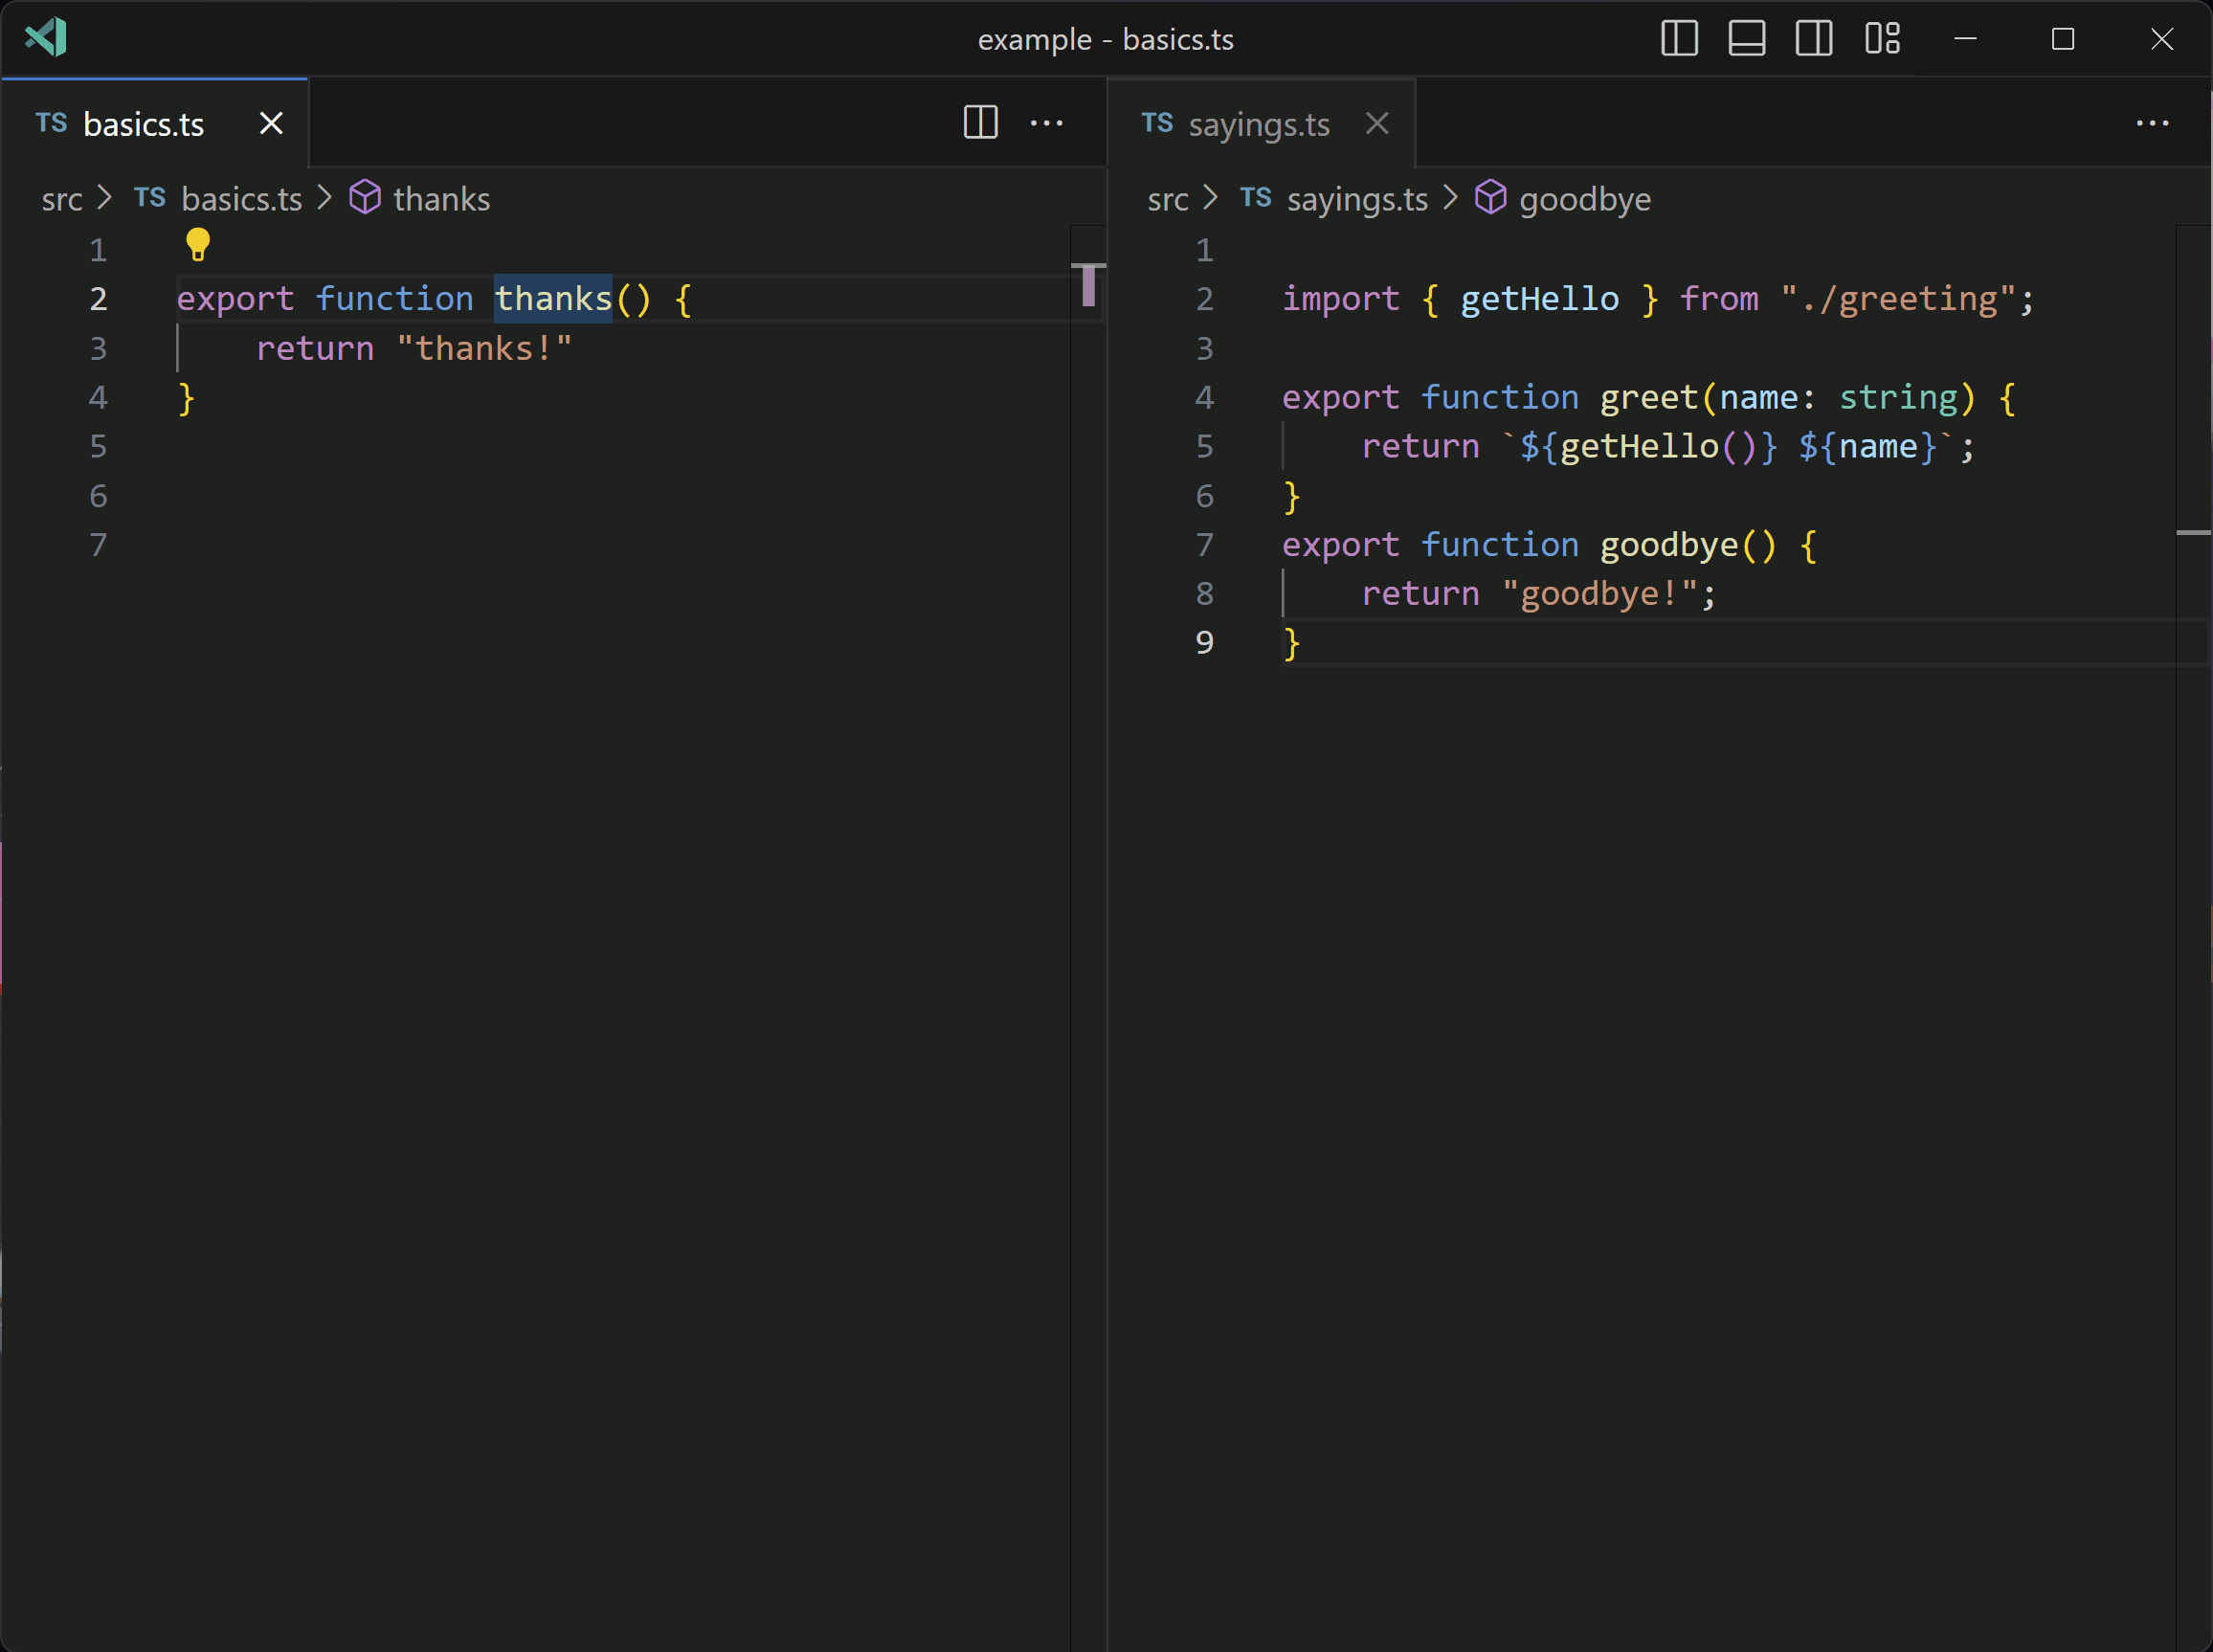Close the basics.ts tab

(271, 123)
